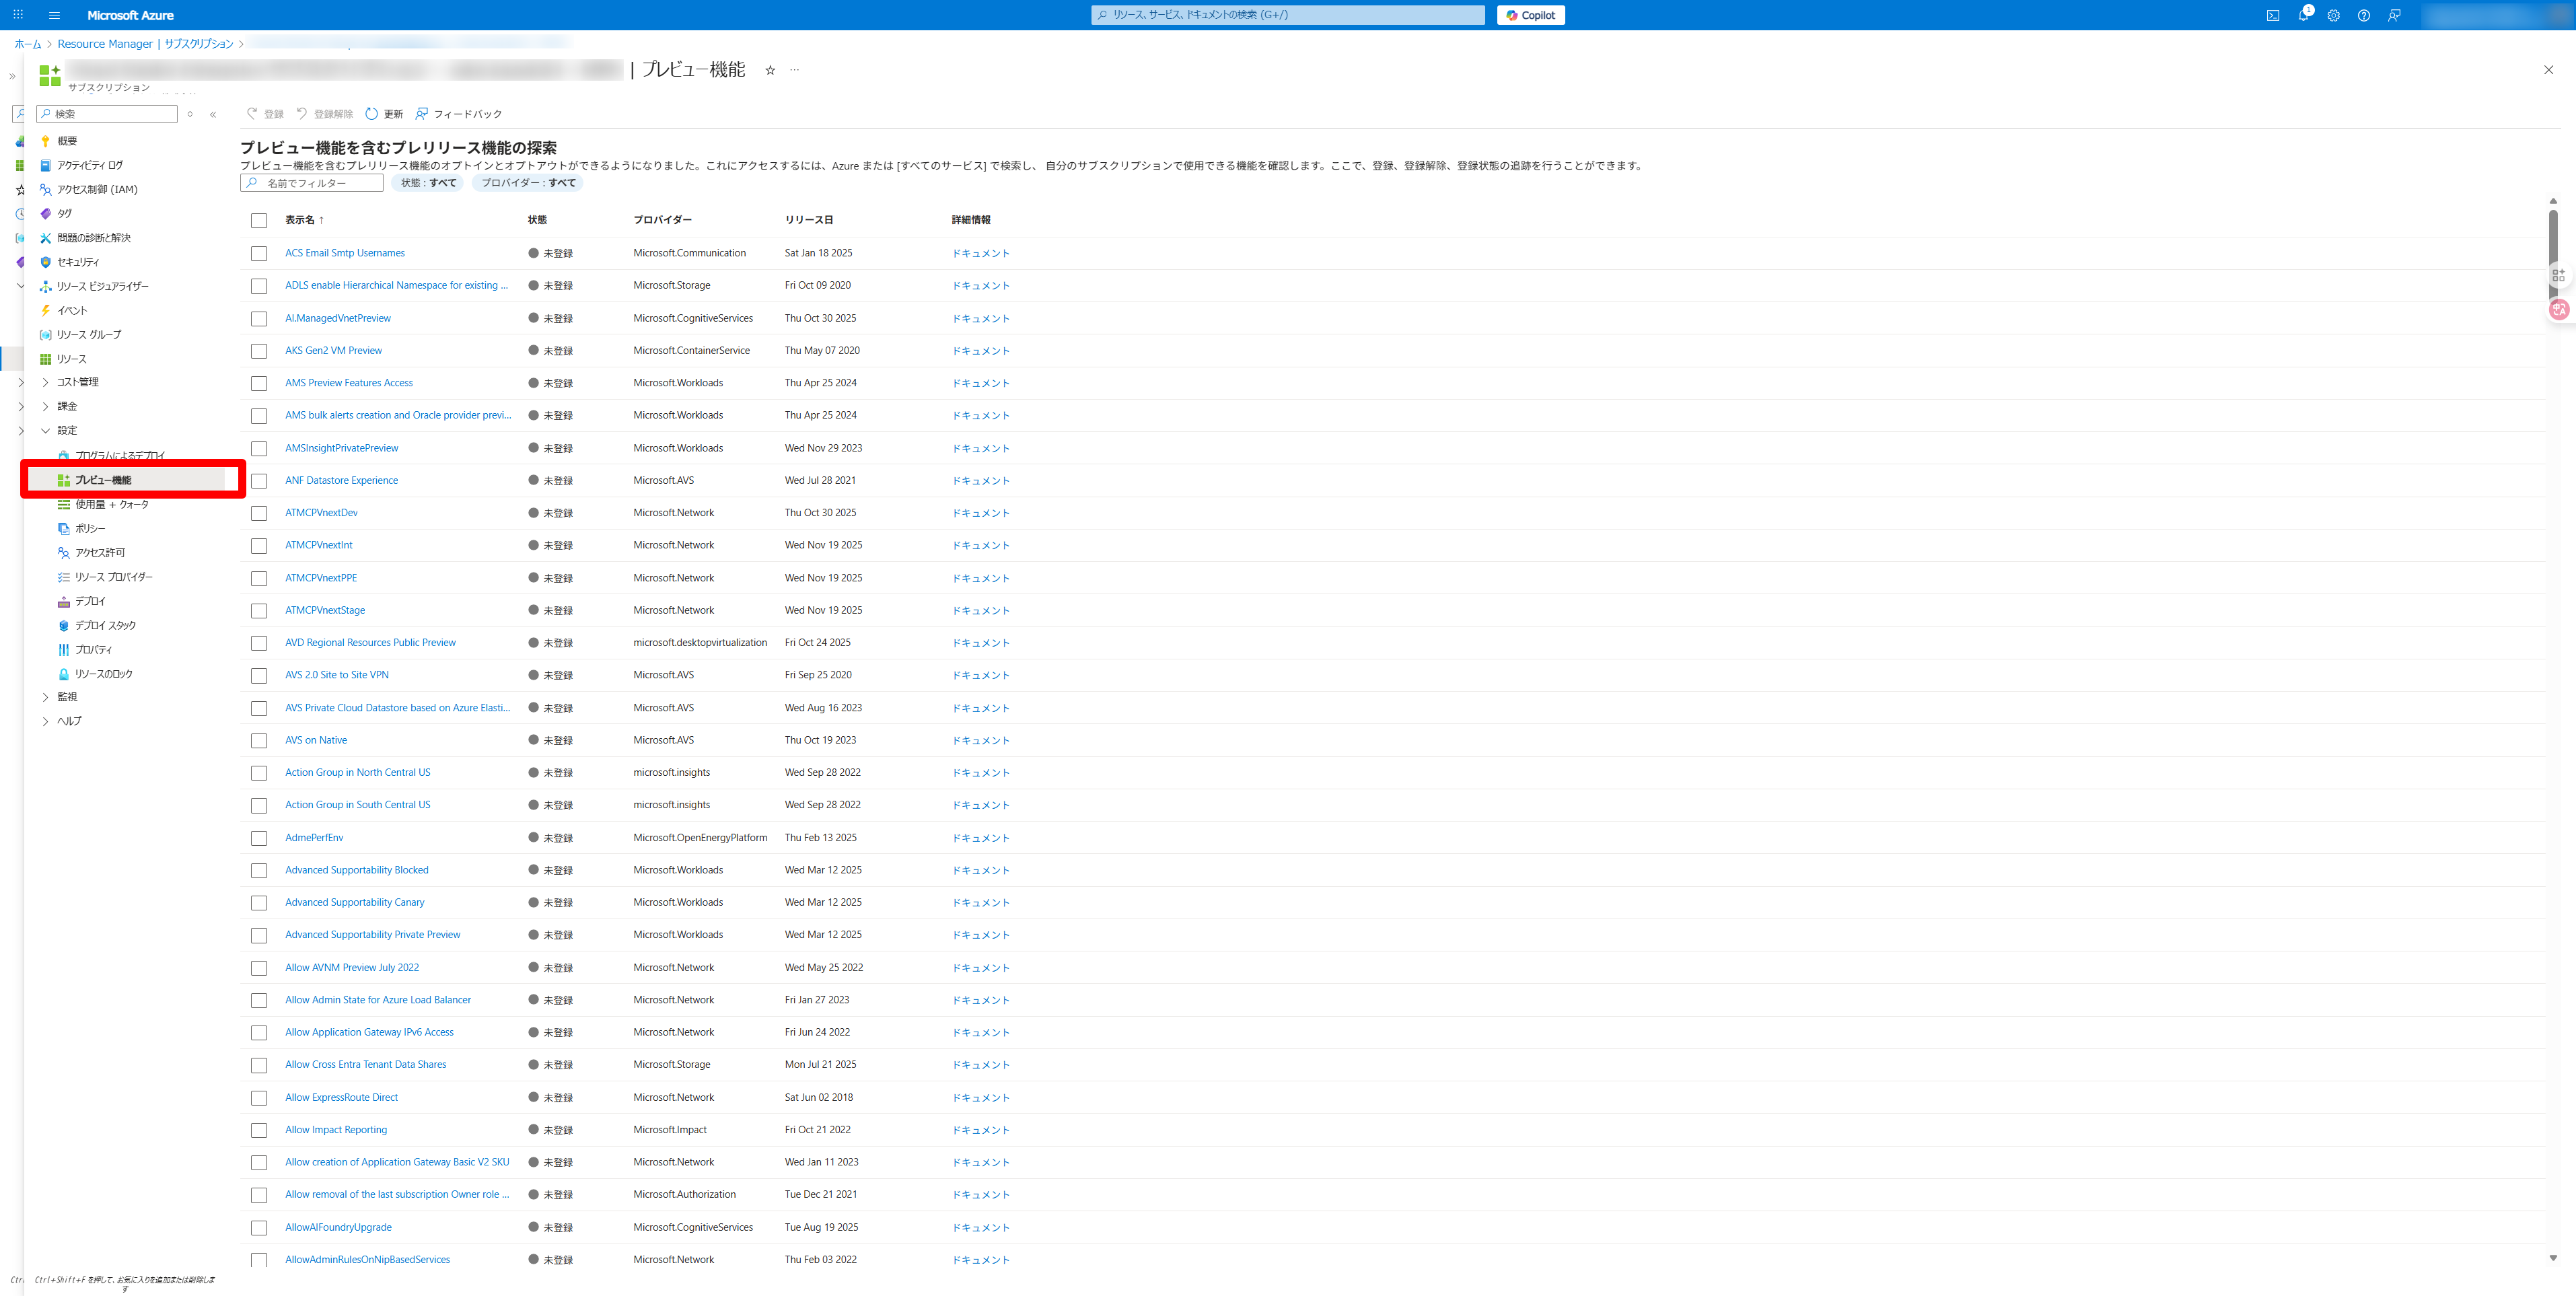Viewport: 2576px width, 1296px height.
Task: Open the 状態 : すべて filter dropdown
Action: tap(428, 183)
